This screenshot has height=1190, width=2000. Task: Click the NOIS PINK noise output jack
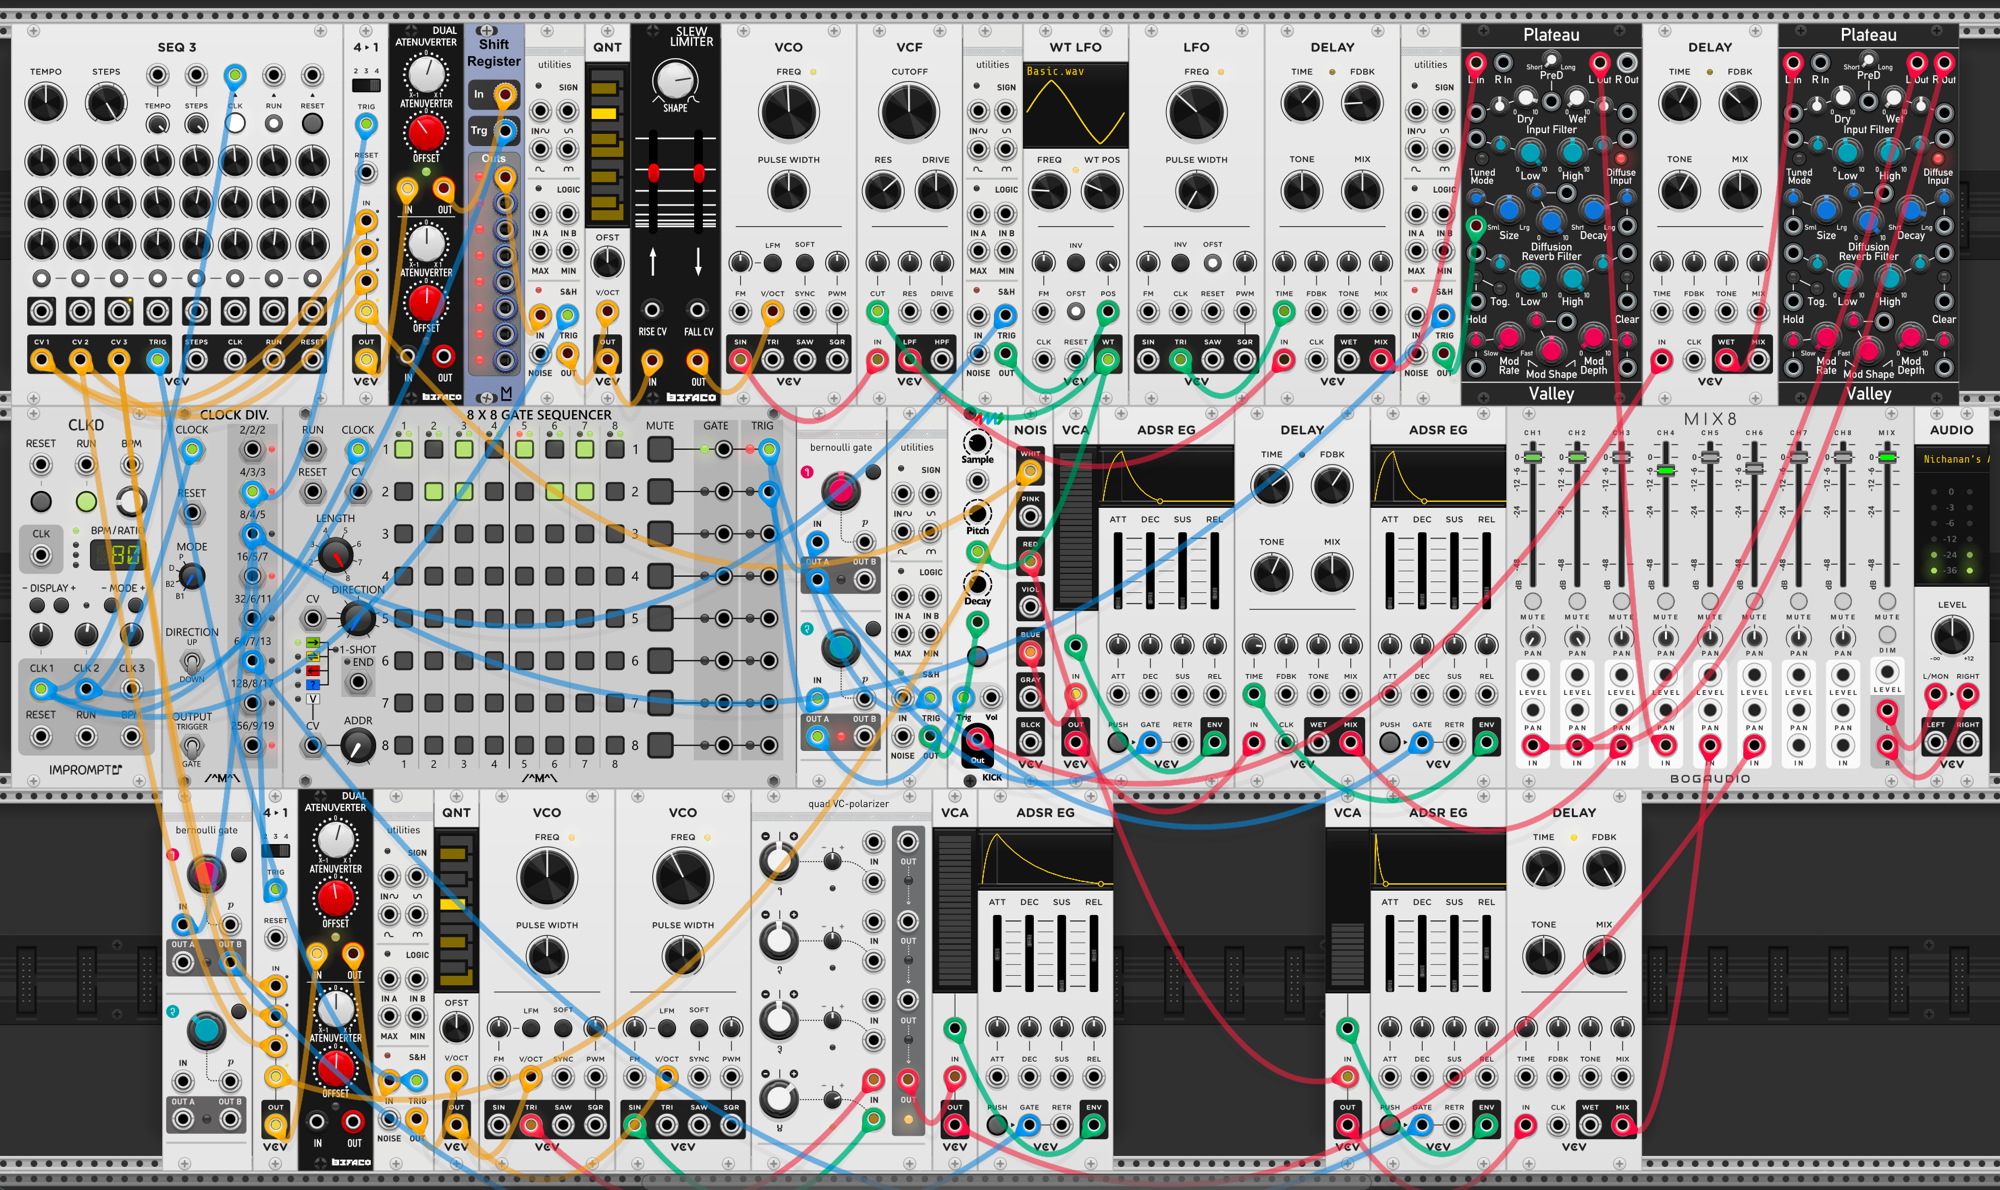[1030, 517]
